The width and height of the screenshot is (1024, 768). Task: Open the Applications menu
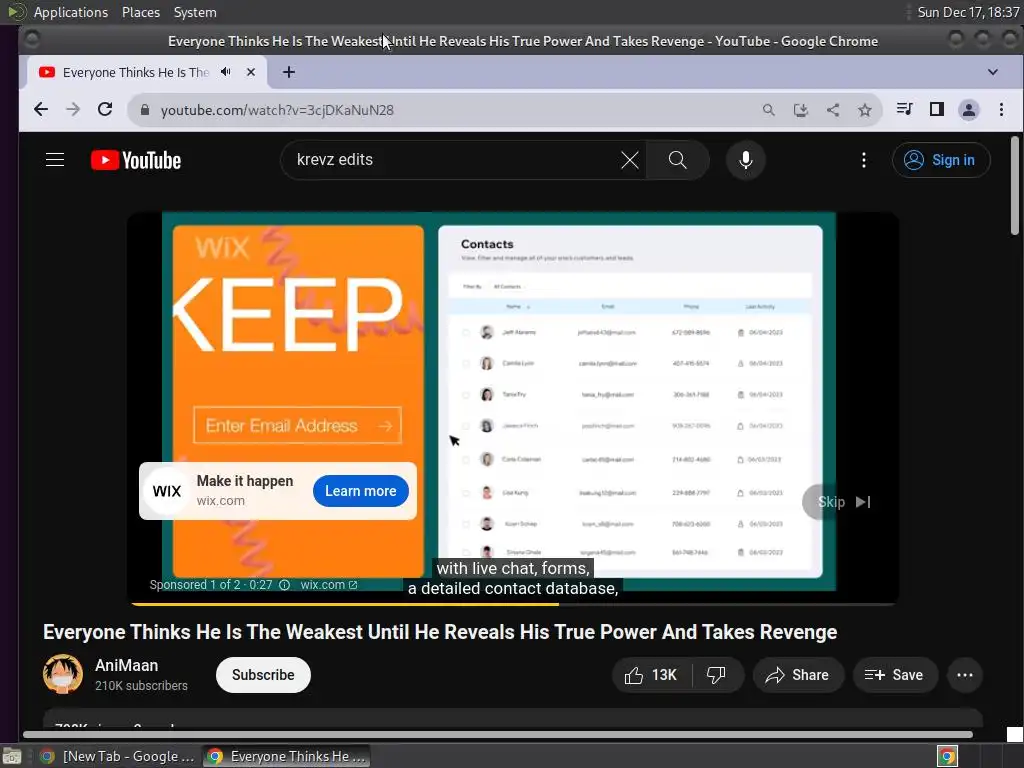[x=71, y=12]
